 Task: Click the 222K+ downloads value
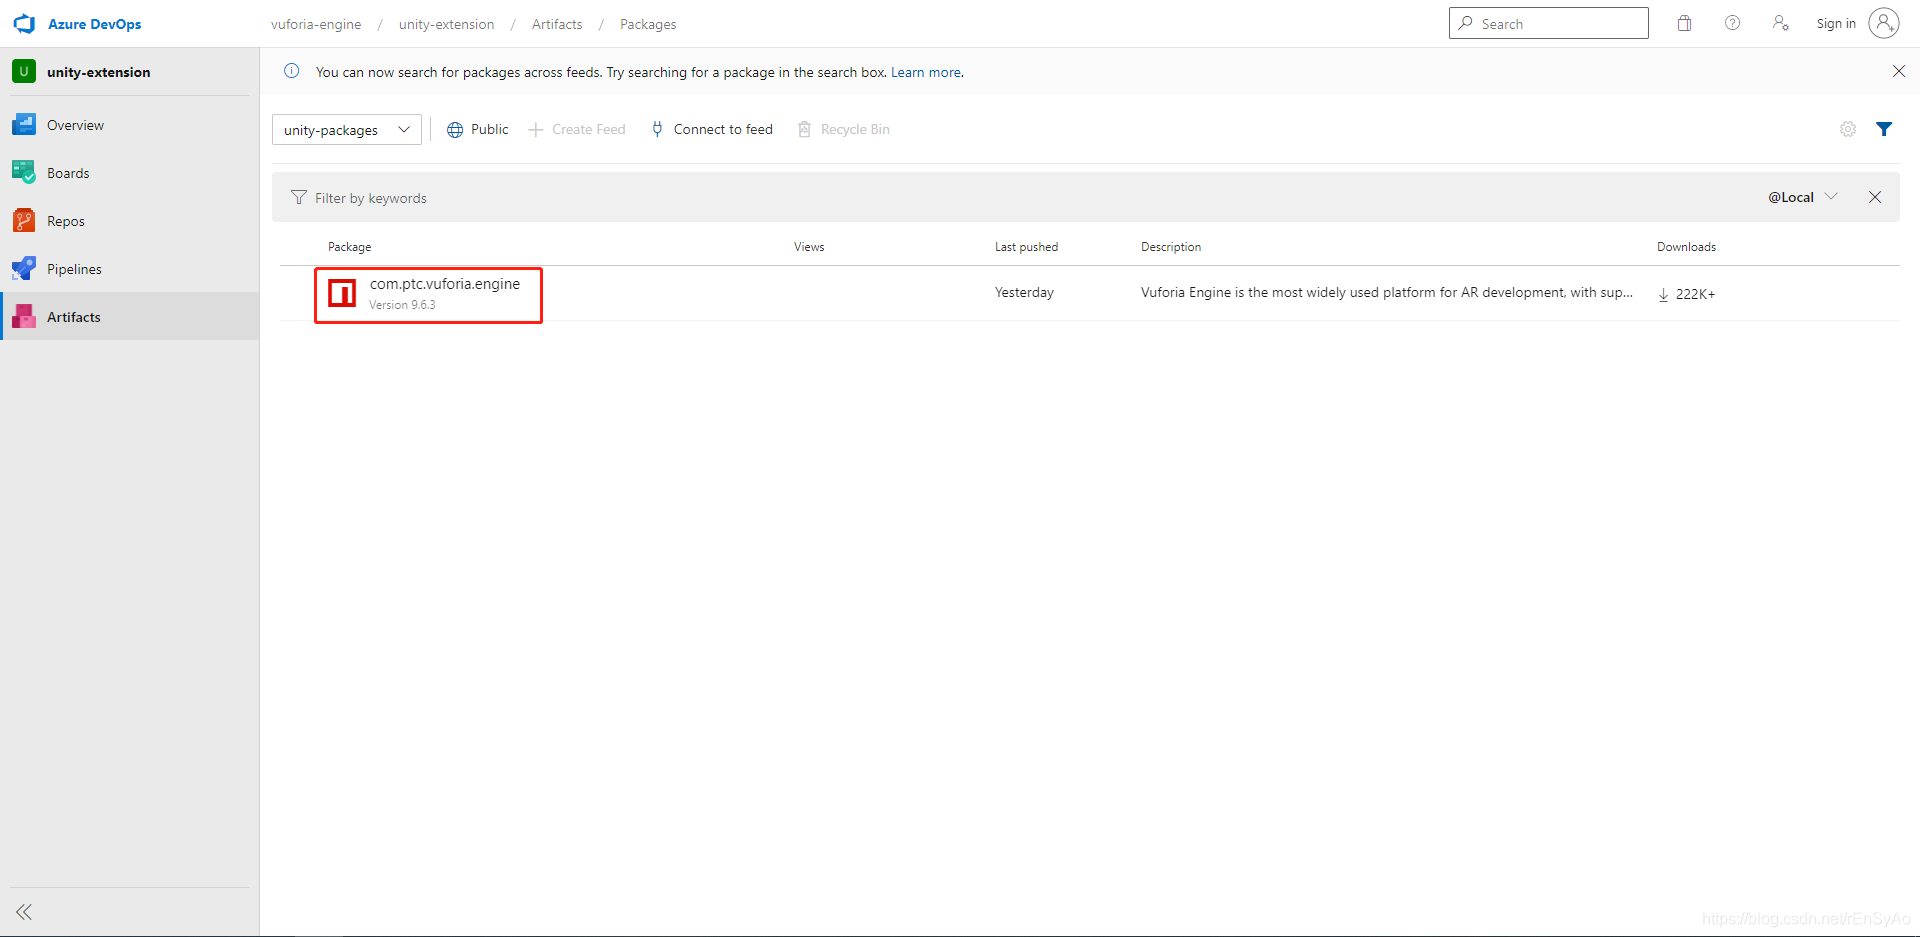1686,294
